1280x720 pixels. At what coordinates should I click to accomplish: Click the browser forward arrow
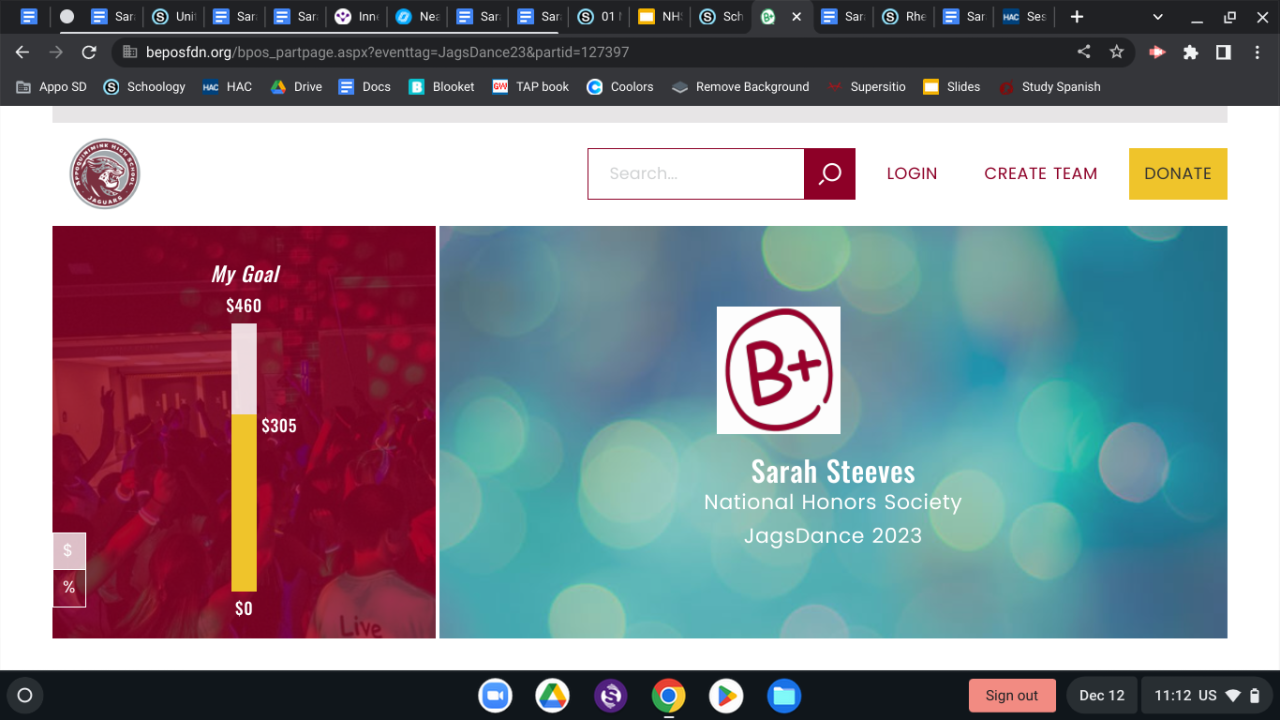coord(56,52)
